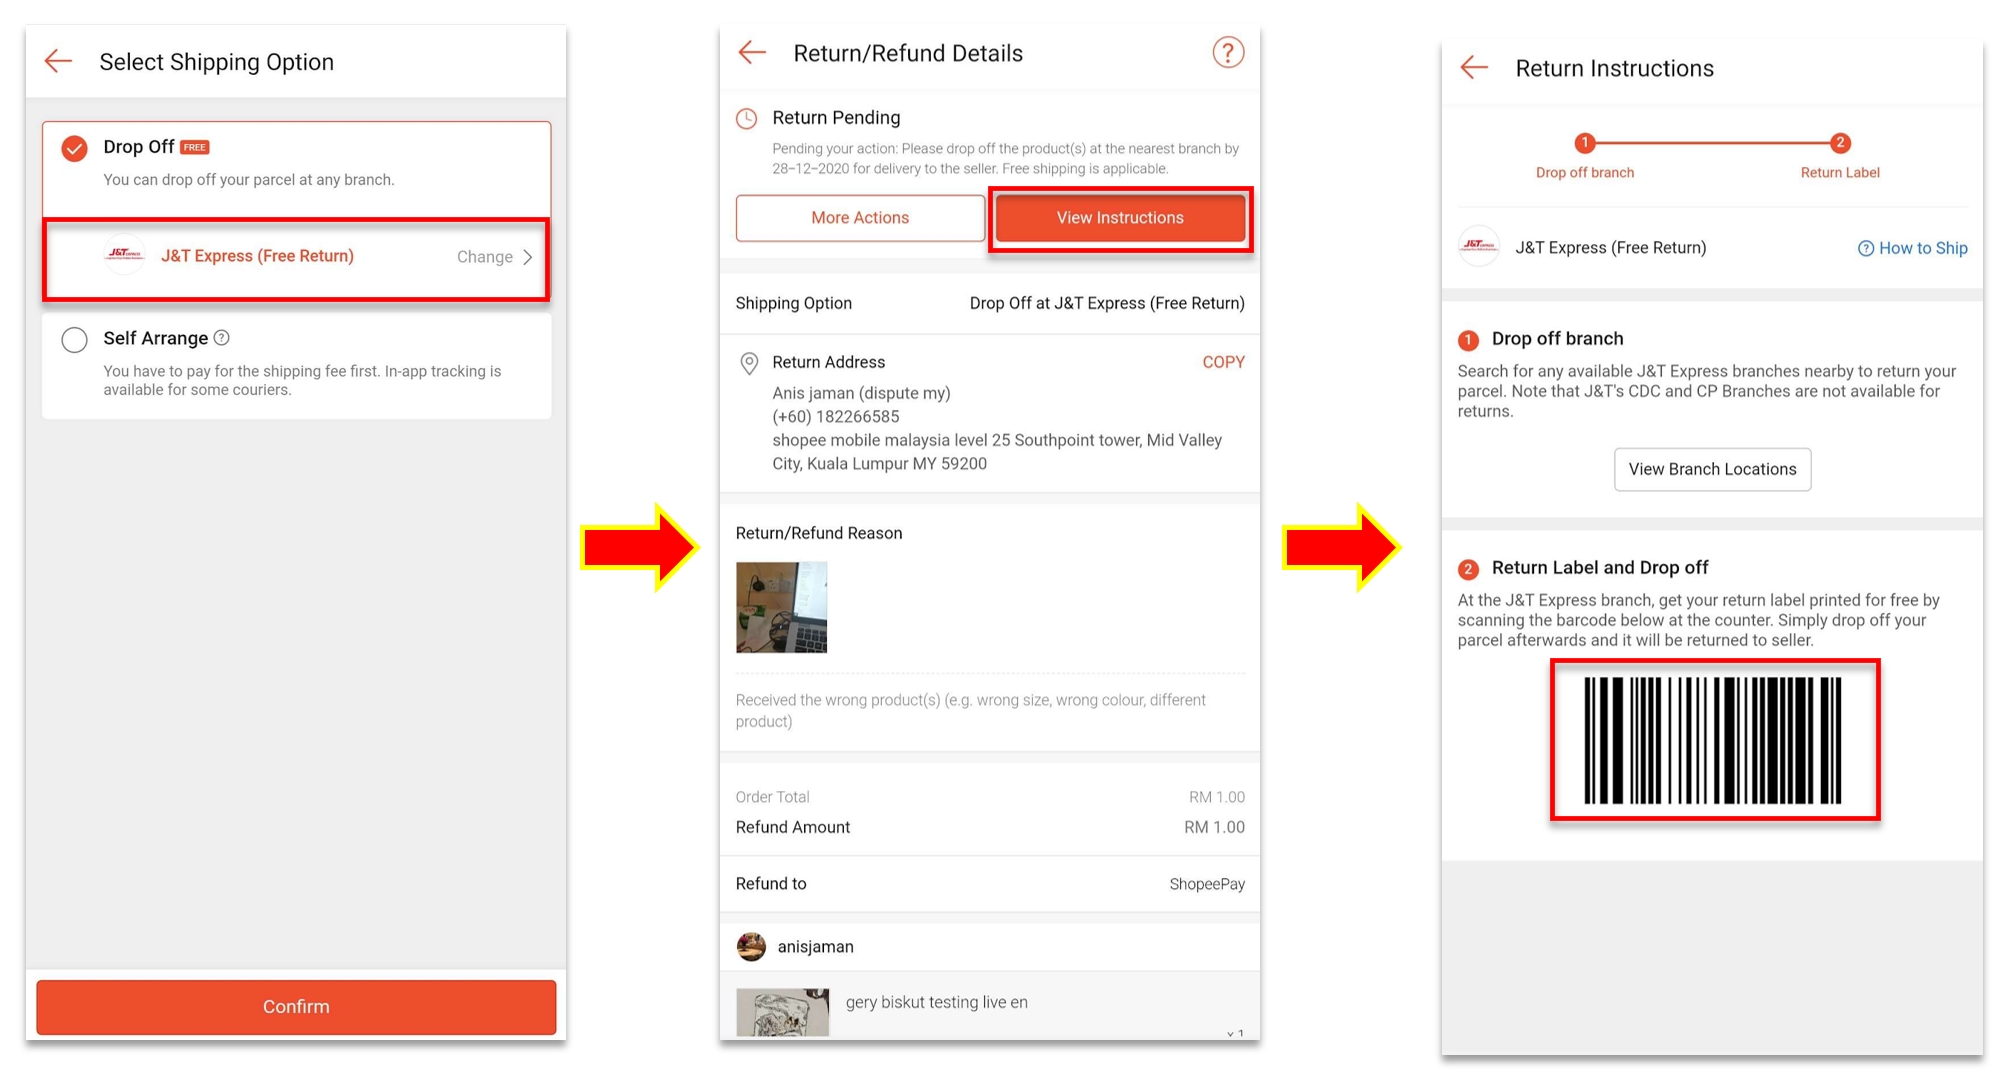Go back from Return/Refund Details screen

[752, 53]
